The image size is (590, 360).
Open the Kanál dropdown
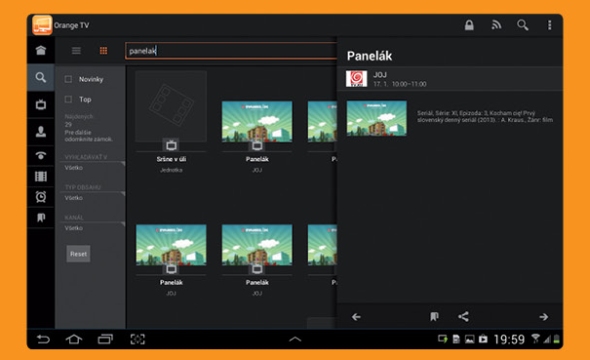[93, 228]
